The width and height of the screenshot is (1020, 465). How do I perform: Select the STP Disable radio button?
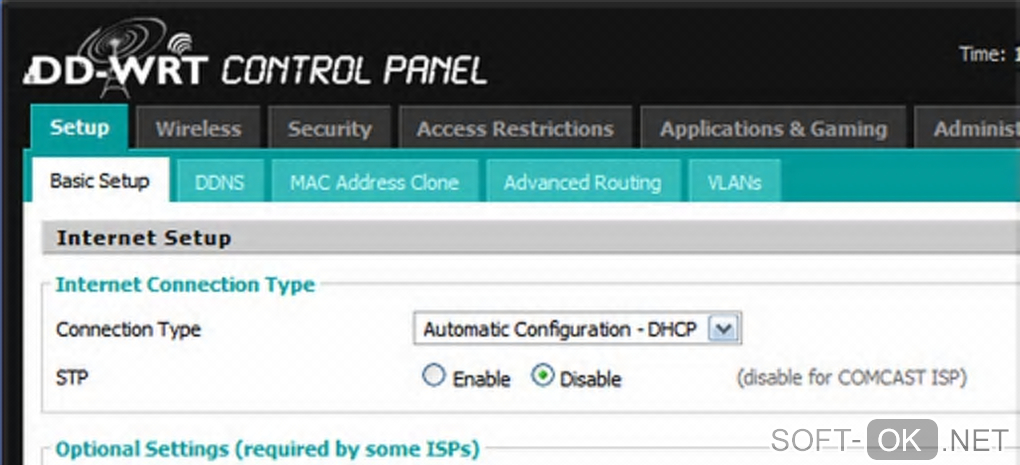click(x=543, y=375)
